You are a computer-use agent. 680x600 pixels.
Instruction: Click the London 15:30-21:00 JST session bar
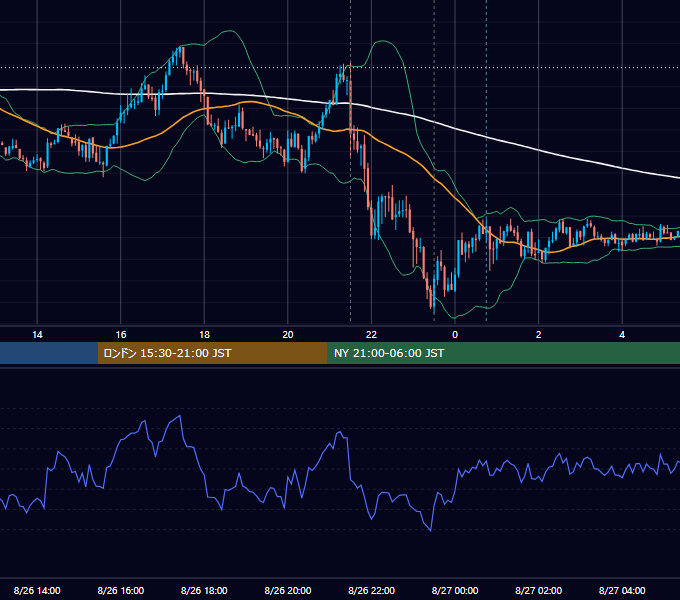click(x=212, y=353)
